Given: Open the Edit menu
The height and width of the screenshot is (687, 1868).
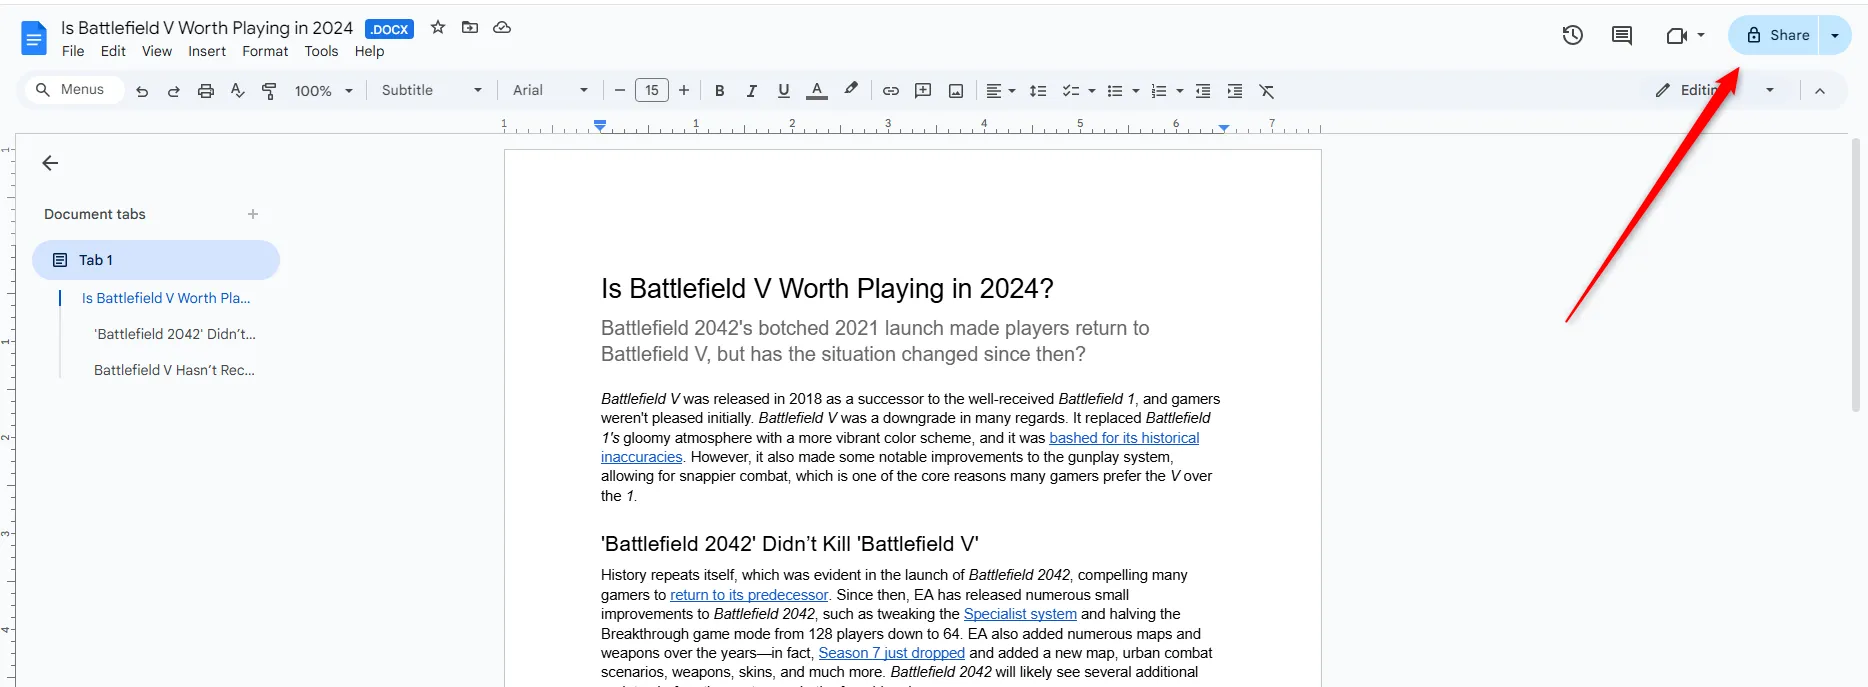Looking at the screenshot, I should click(x=113, y=52).
